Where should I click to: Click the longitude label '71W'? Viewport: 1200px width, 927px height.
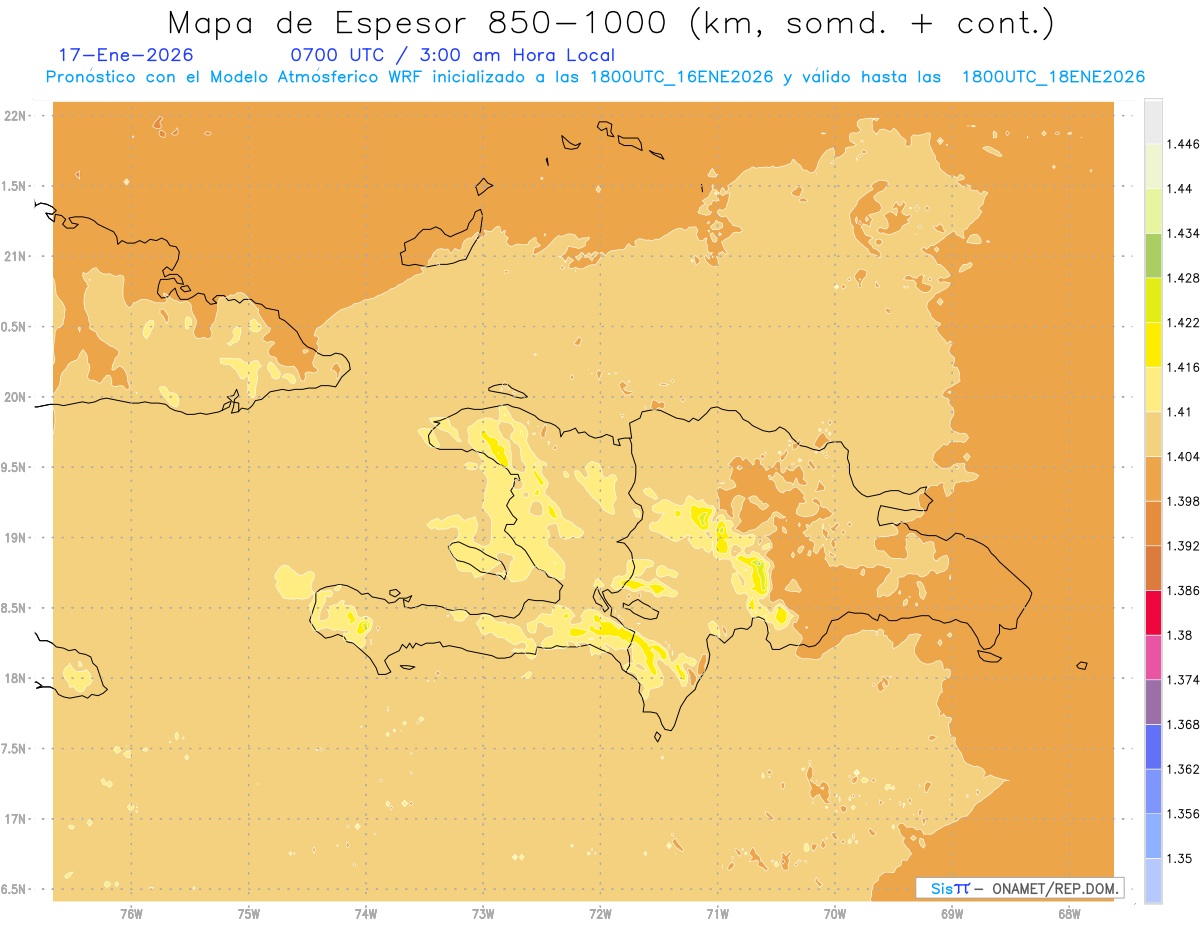click(717, 914)
